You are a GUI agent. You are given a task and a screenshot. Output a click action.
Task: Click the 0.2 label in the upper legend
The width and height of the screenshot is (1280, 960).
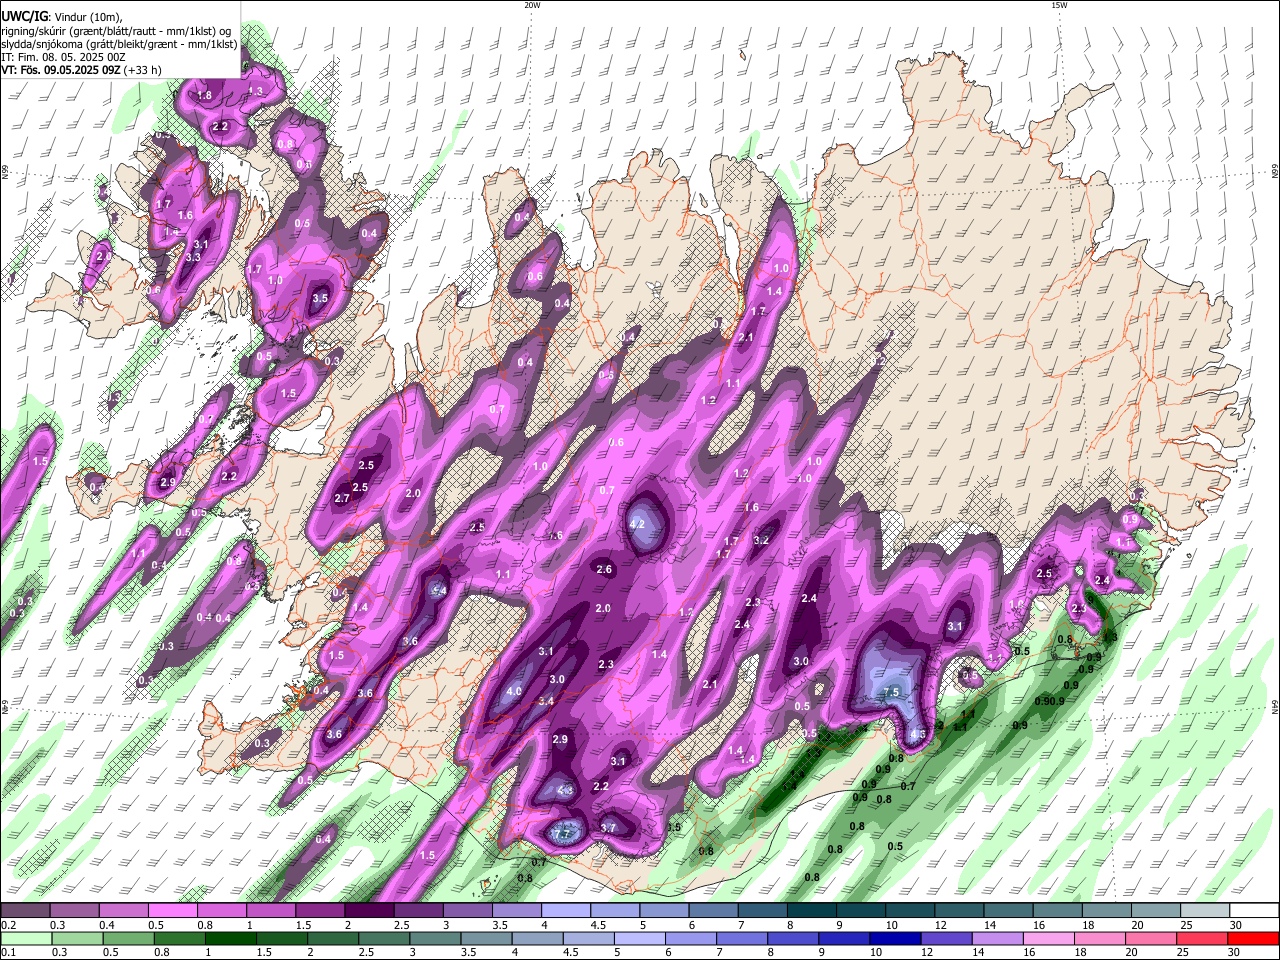tap(8, 925)
